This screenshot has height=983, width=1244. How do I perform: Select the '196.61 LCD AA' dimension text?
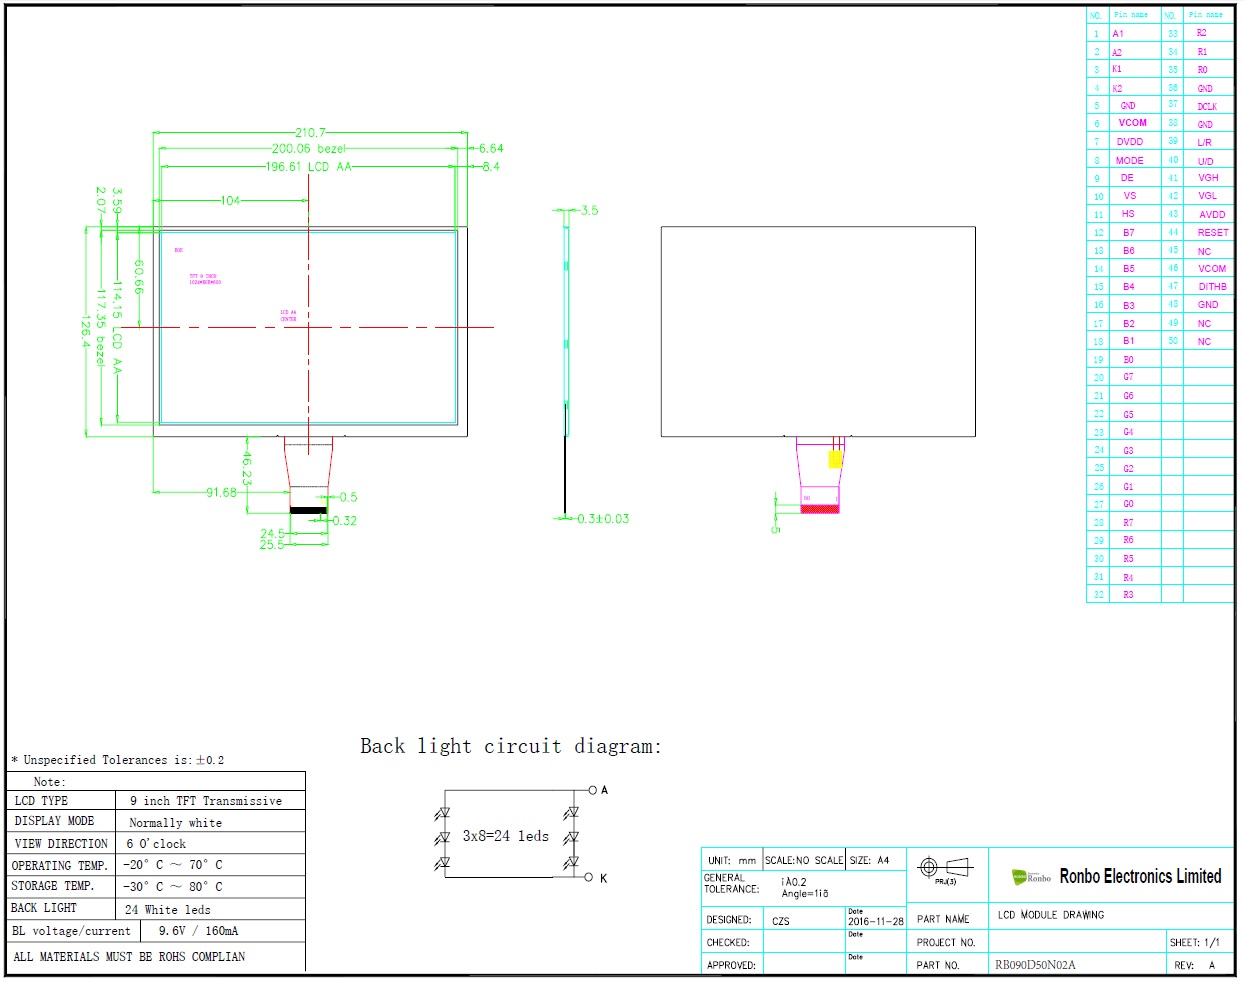tap(309, 167)
